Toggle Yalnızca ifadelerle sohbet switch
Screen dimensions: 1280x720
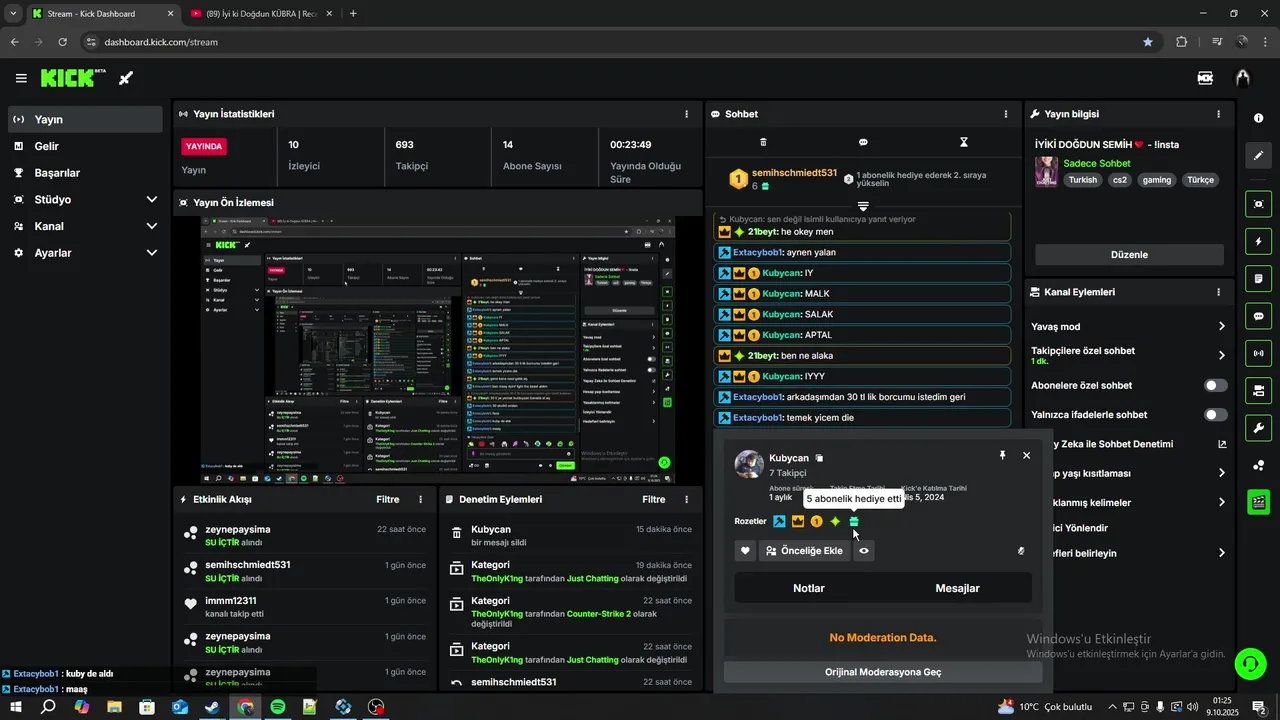coord(1216,414)
